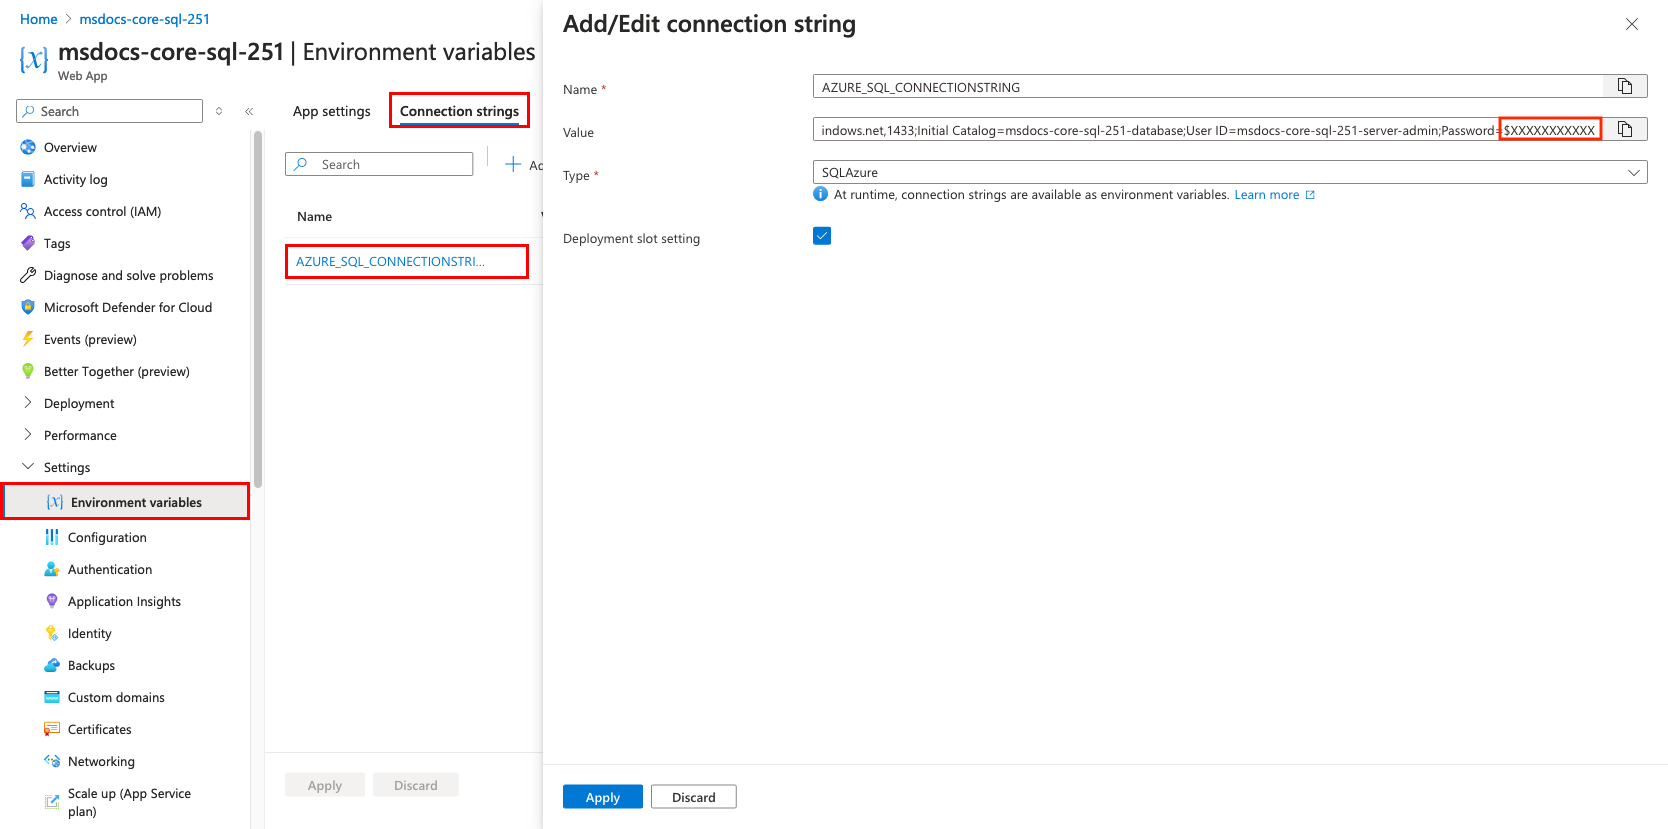Select the Connection strings tab
The width and height of the screenshot is (1668, 829).
[x=458, y=111]
